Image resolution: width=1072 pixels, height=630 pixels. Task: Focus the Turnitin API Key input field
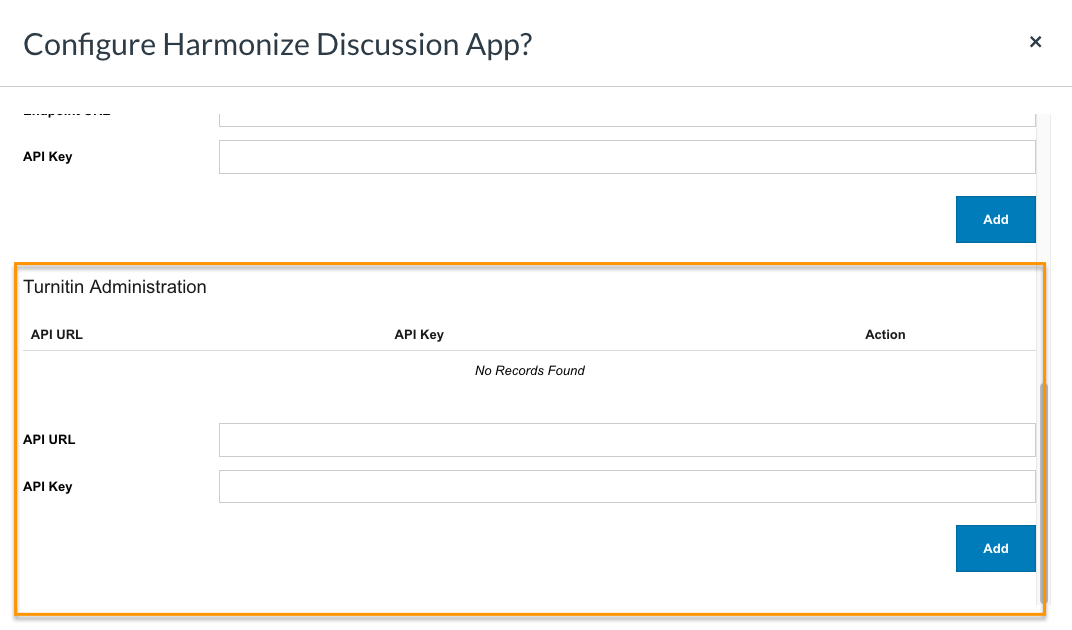click(627, 487)
